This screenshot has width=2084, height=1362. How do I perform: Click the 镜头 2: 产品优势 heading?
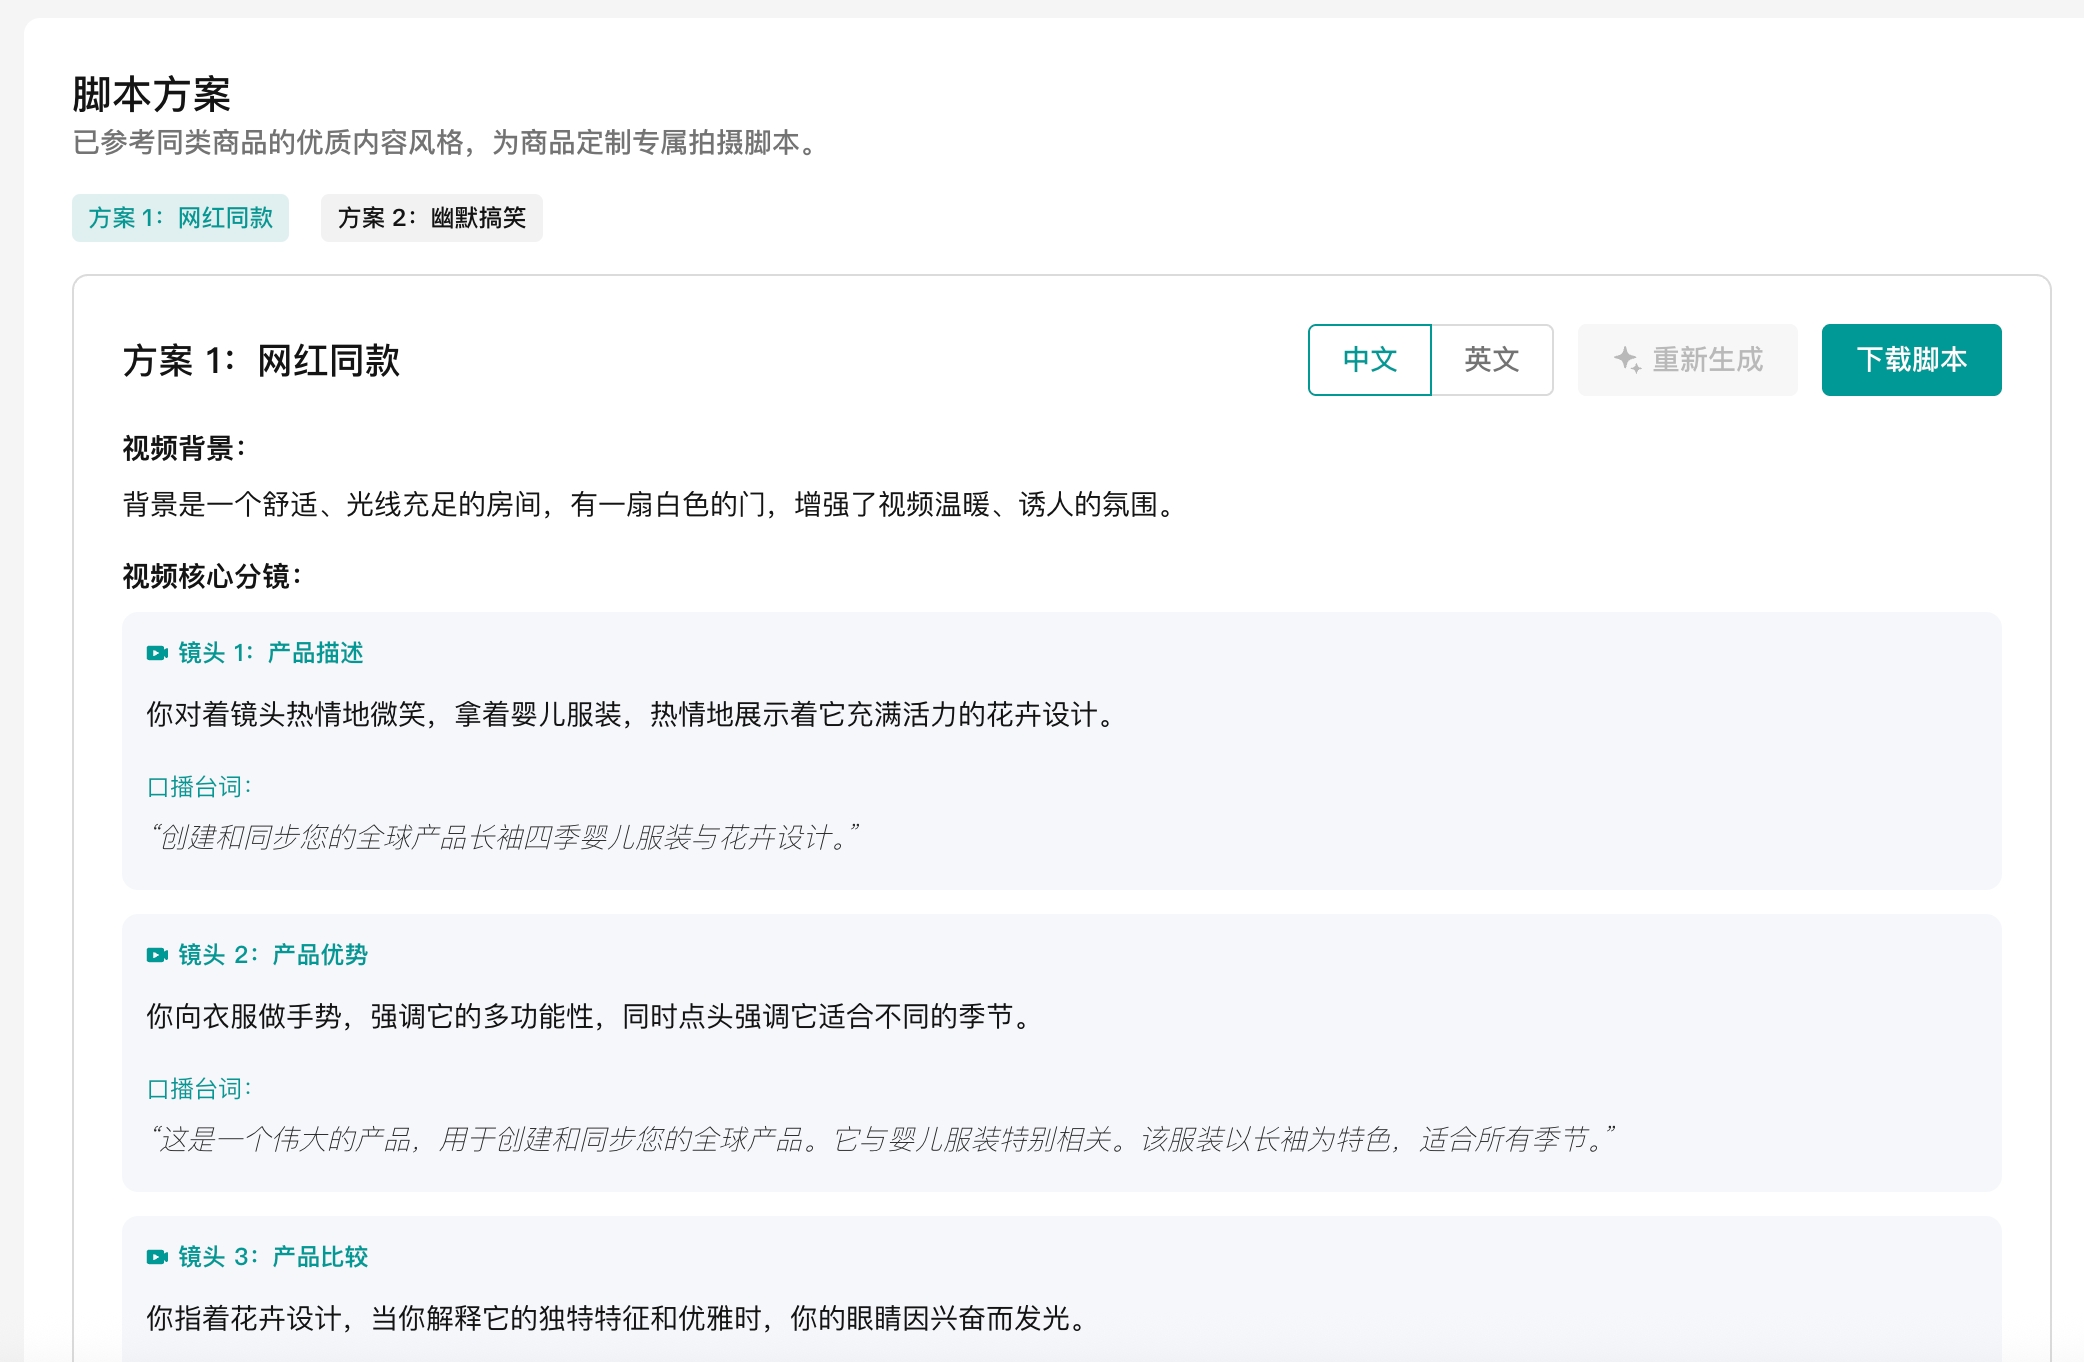[272, 955]
